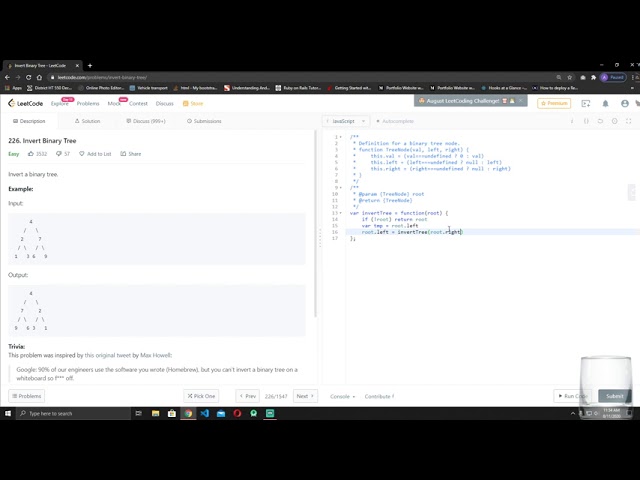Click the Premium button
The image size is (640, 480).
[554, 103]
